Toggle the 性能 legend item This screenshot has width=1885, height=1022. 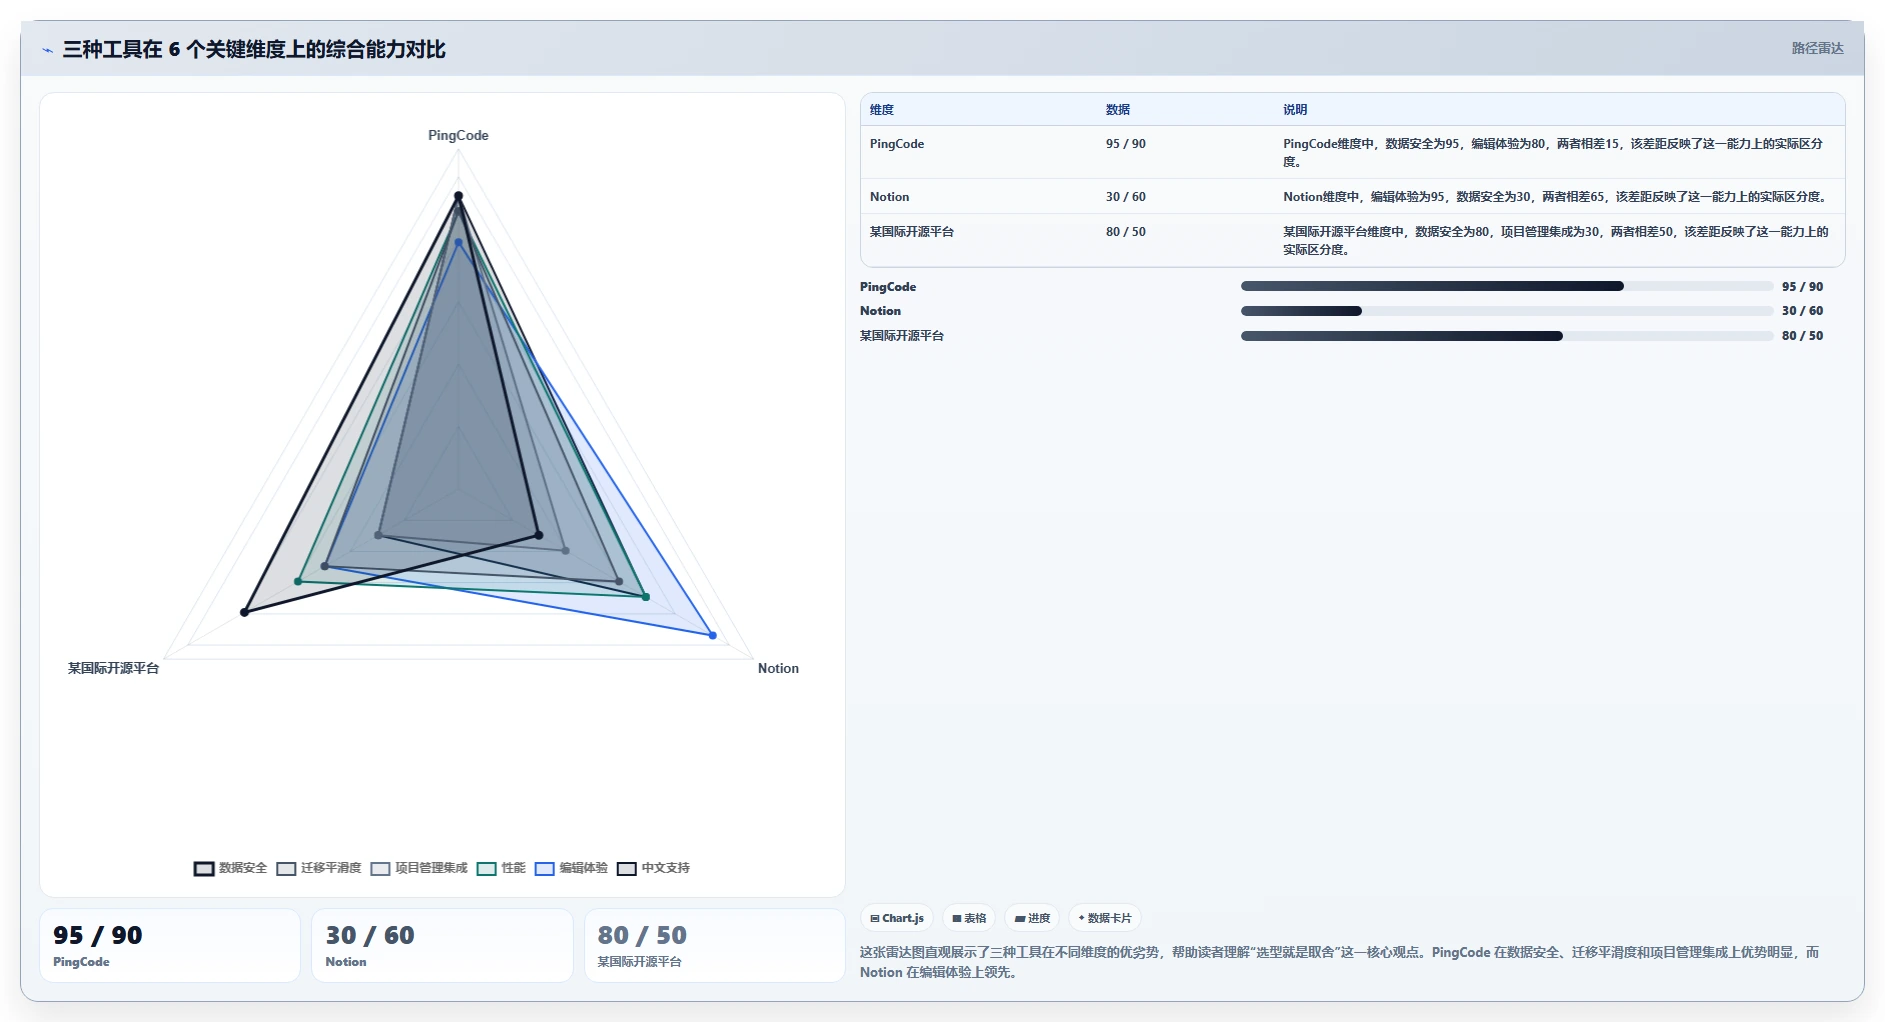(501, 868)
